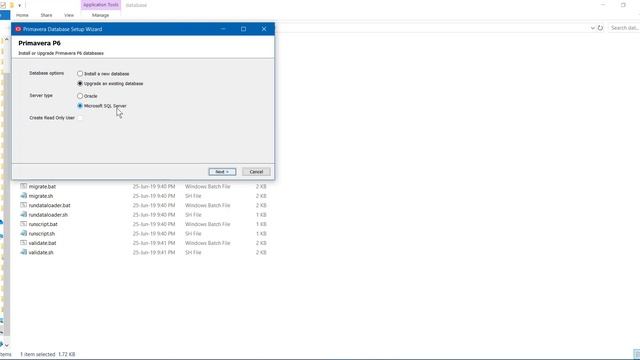The height and width of the screenshot is (360, 640).
Task: Click SH File type of validate.sh
Action: coord(193,252)
